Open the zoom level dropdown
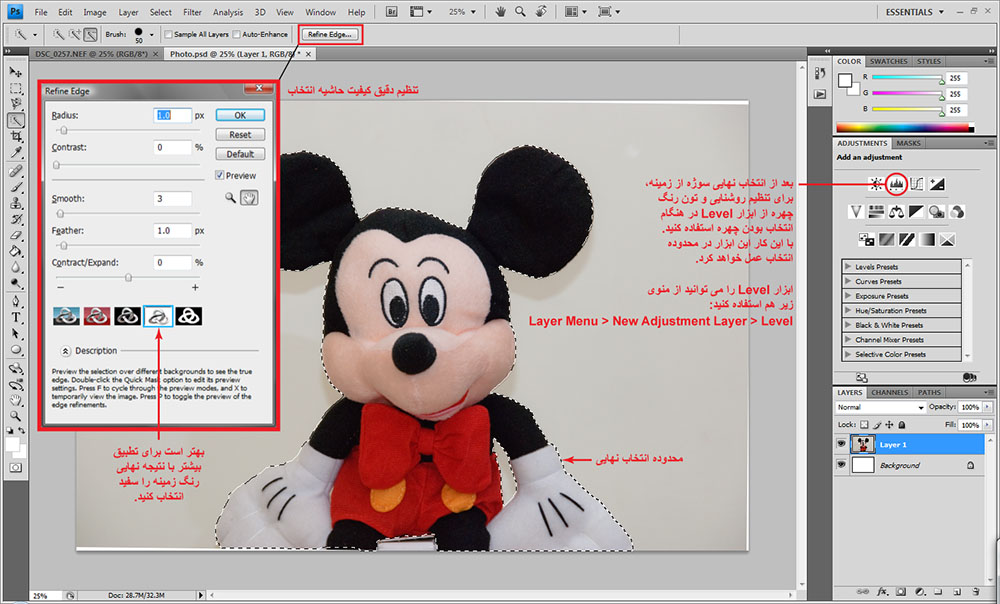 click(473, 11)
